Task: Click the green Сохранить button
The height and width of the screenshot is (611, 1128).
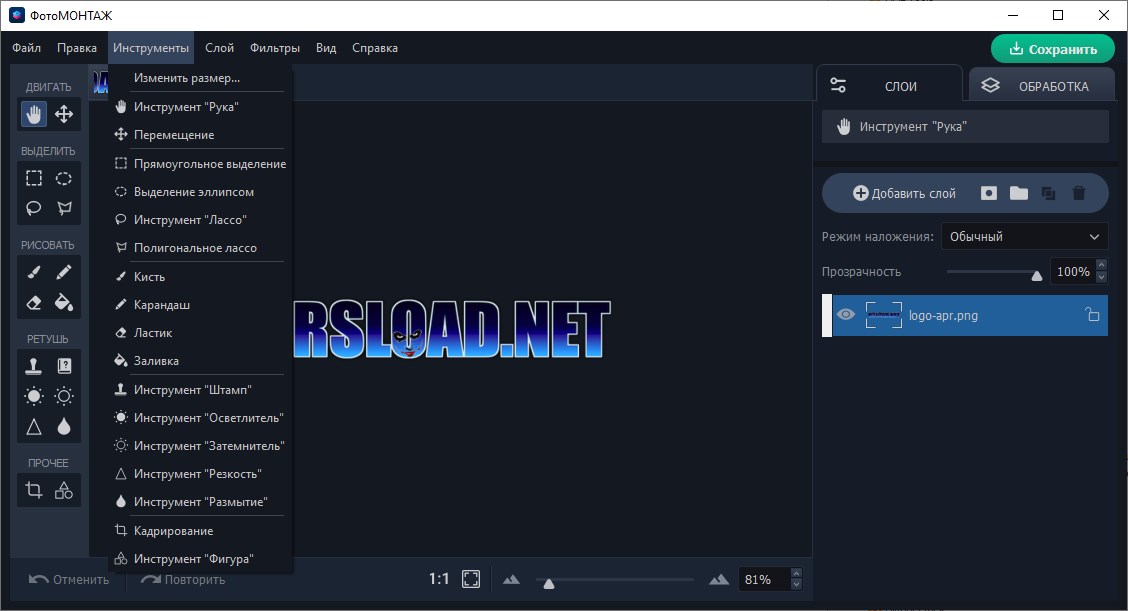Action: (x=1052, y=49)
